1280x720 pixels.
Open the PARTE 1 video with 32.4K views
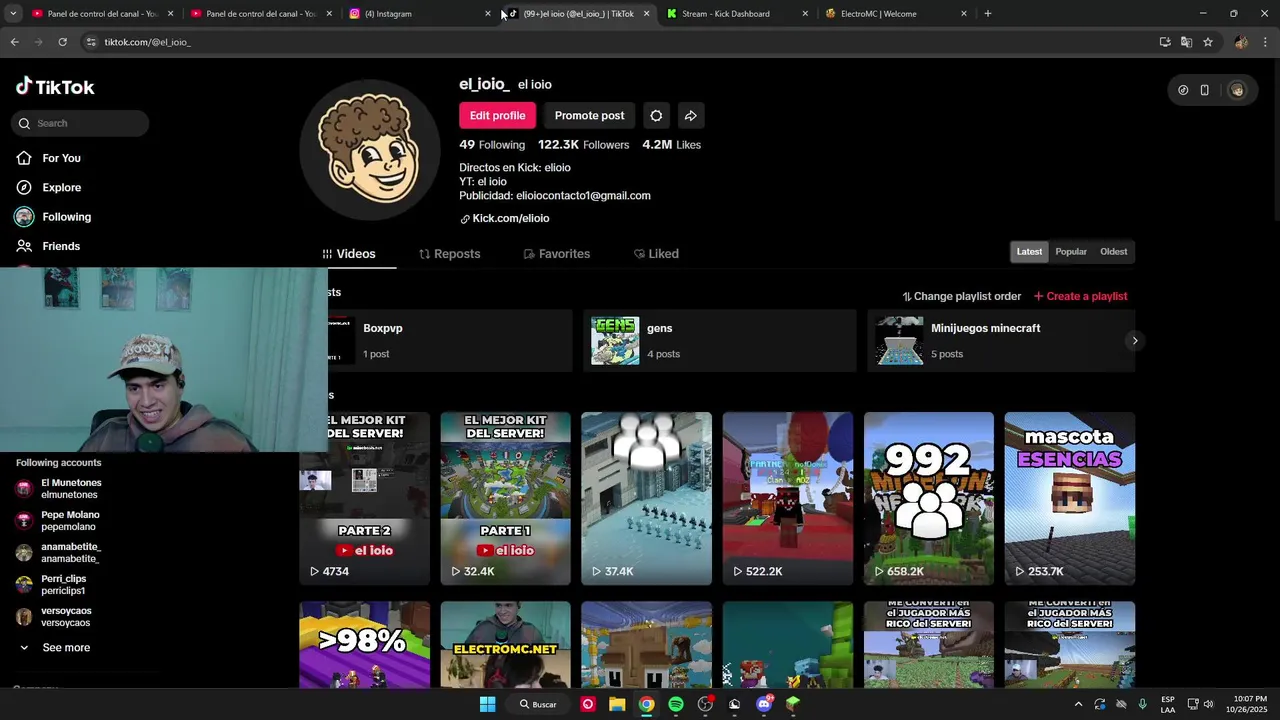click(x=505, y=499)
